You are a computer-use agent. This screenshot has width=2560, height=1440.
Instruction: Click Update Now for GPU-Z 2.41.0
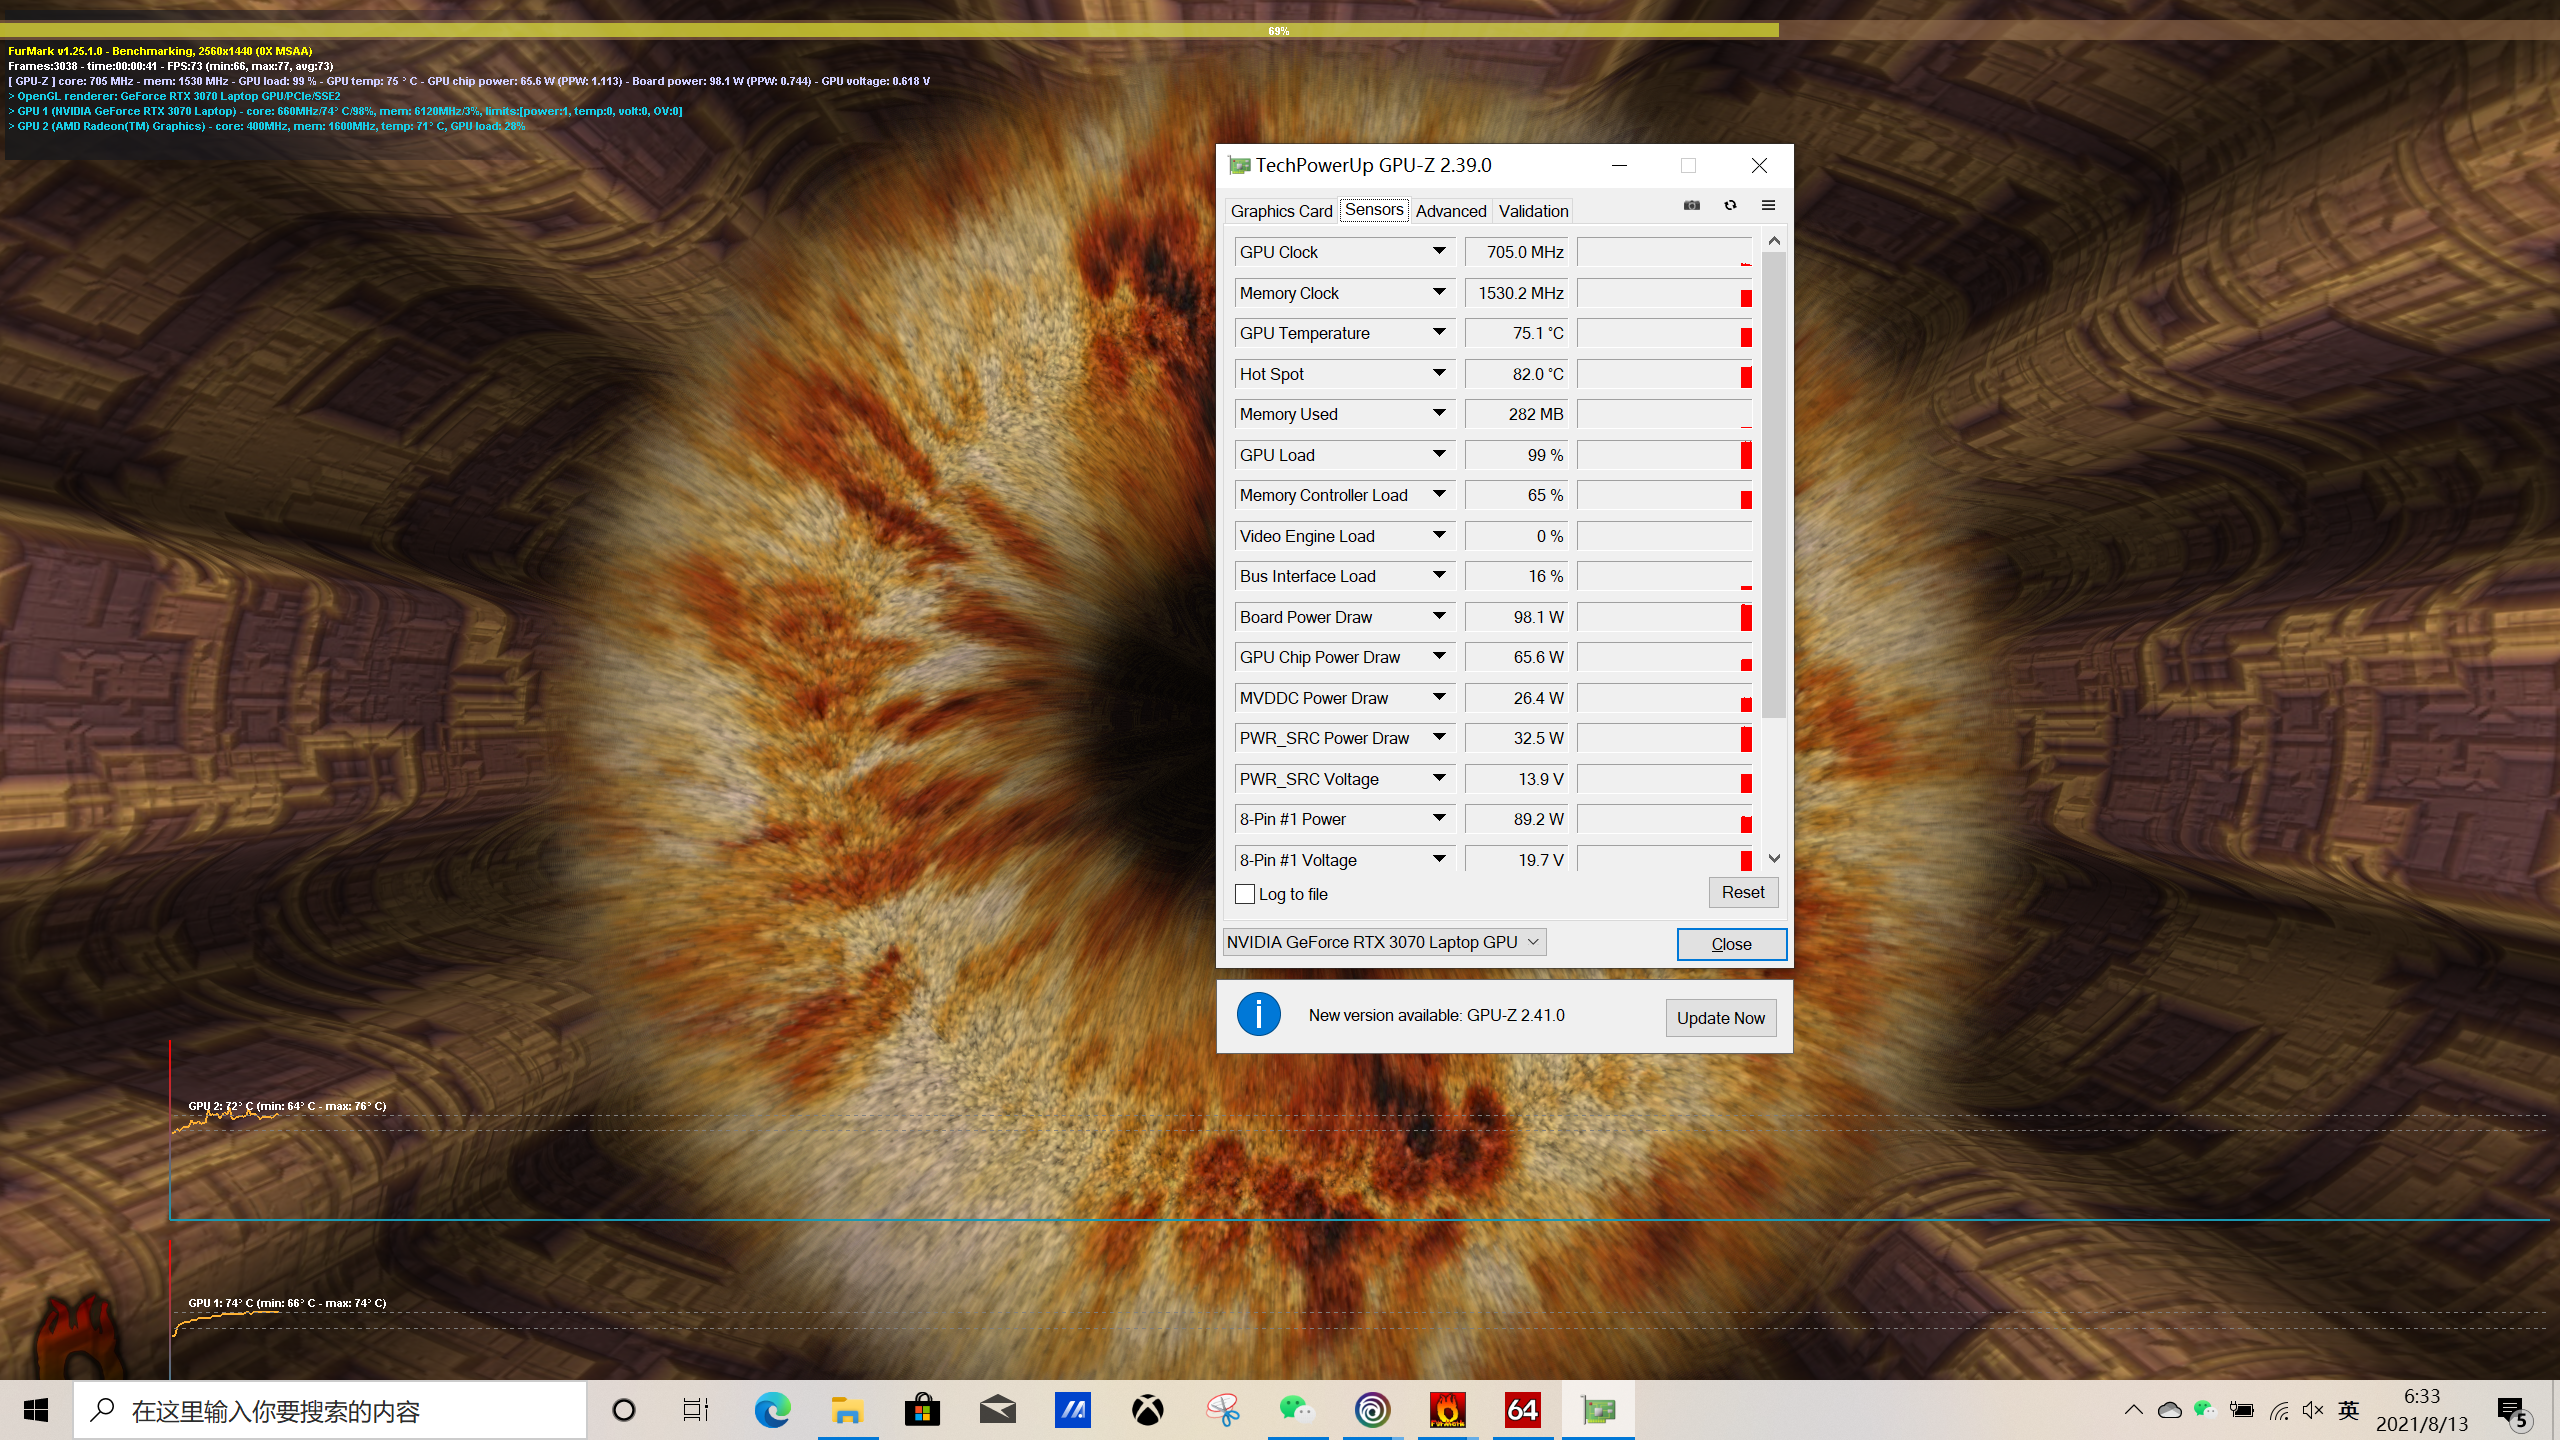click(1720, 1016)
